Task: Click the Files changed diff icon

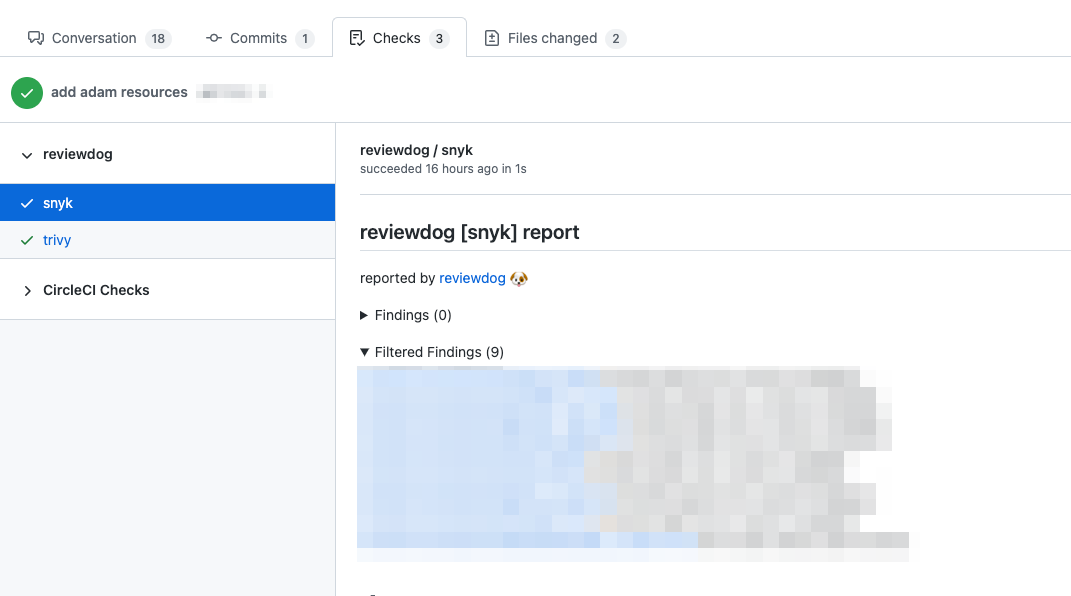Action: 492,38
